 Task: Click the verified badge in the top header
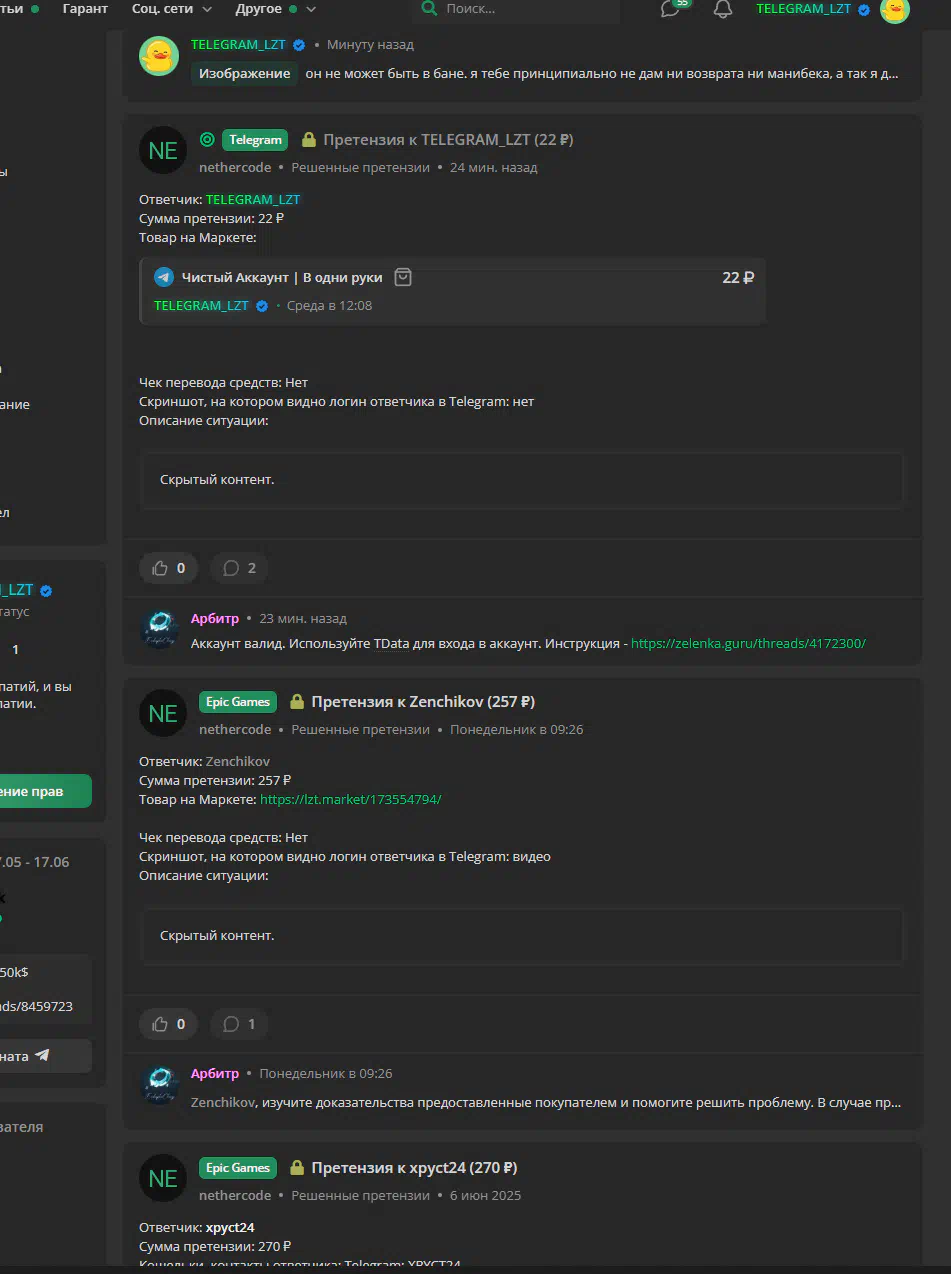point(864,9)
